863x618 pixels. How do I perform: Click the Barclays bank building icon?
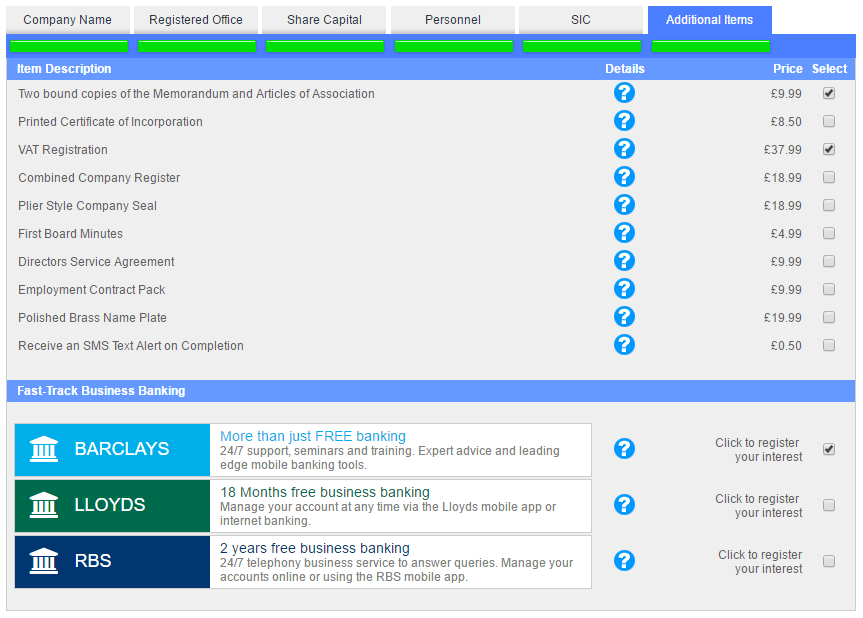43,449
